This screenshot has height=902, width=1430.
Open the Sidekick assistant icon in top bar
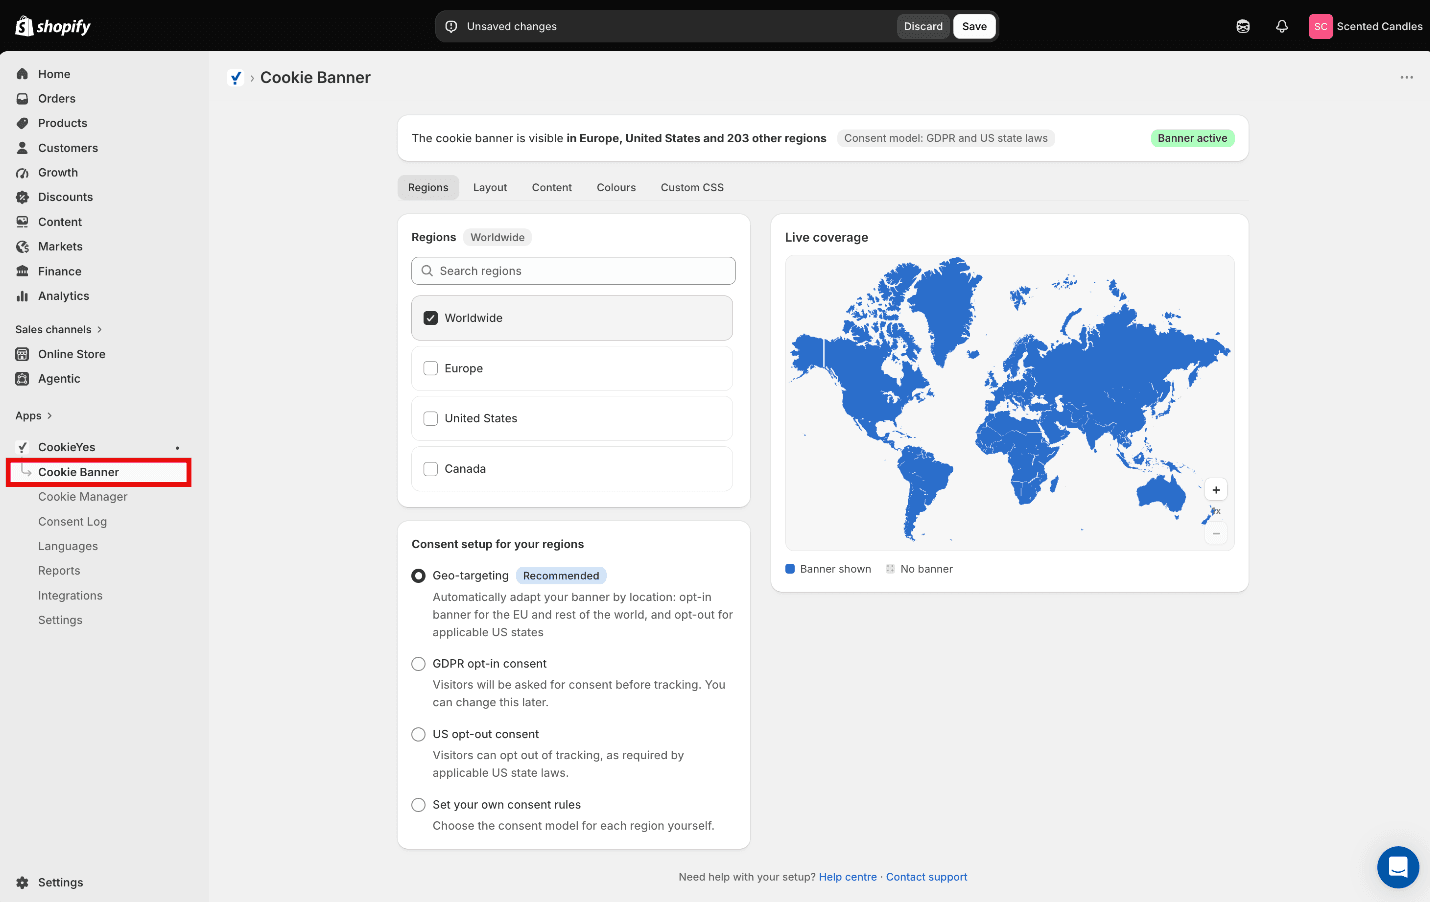click(x=1243, y=26)
